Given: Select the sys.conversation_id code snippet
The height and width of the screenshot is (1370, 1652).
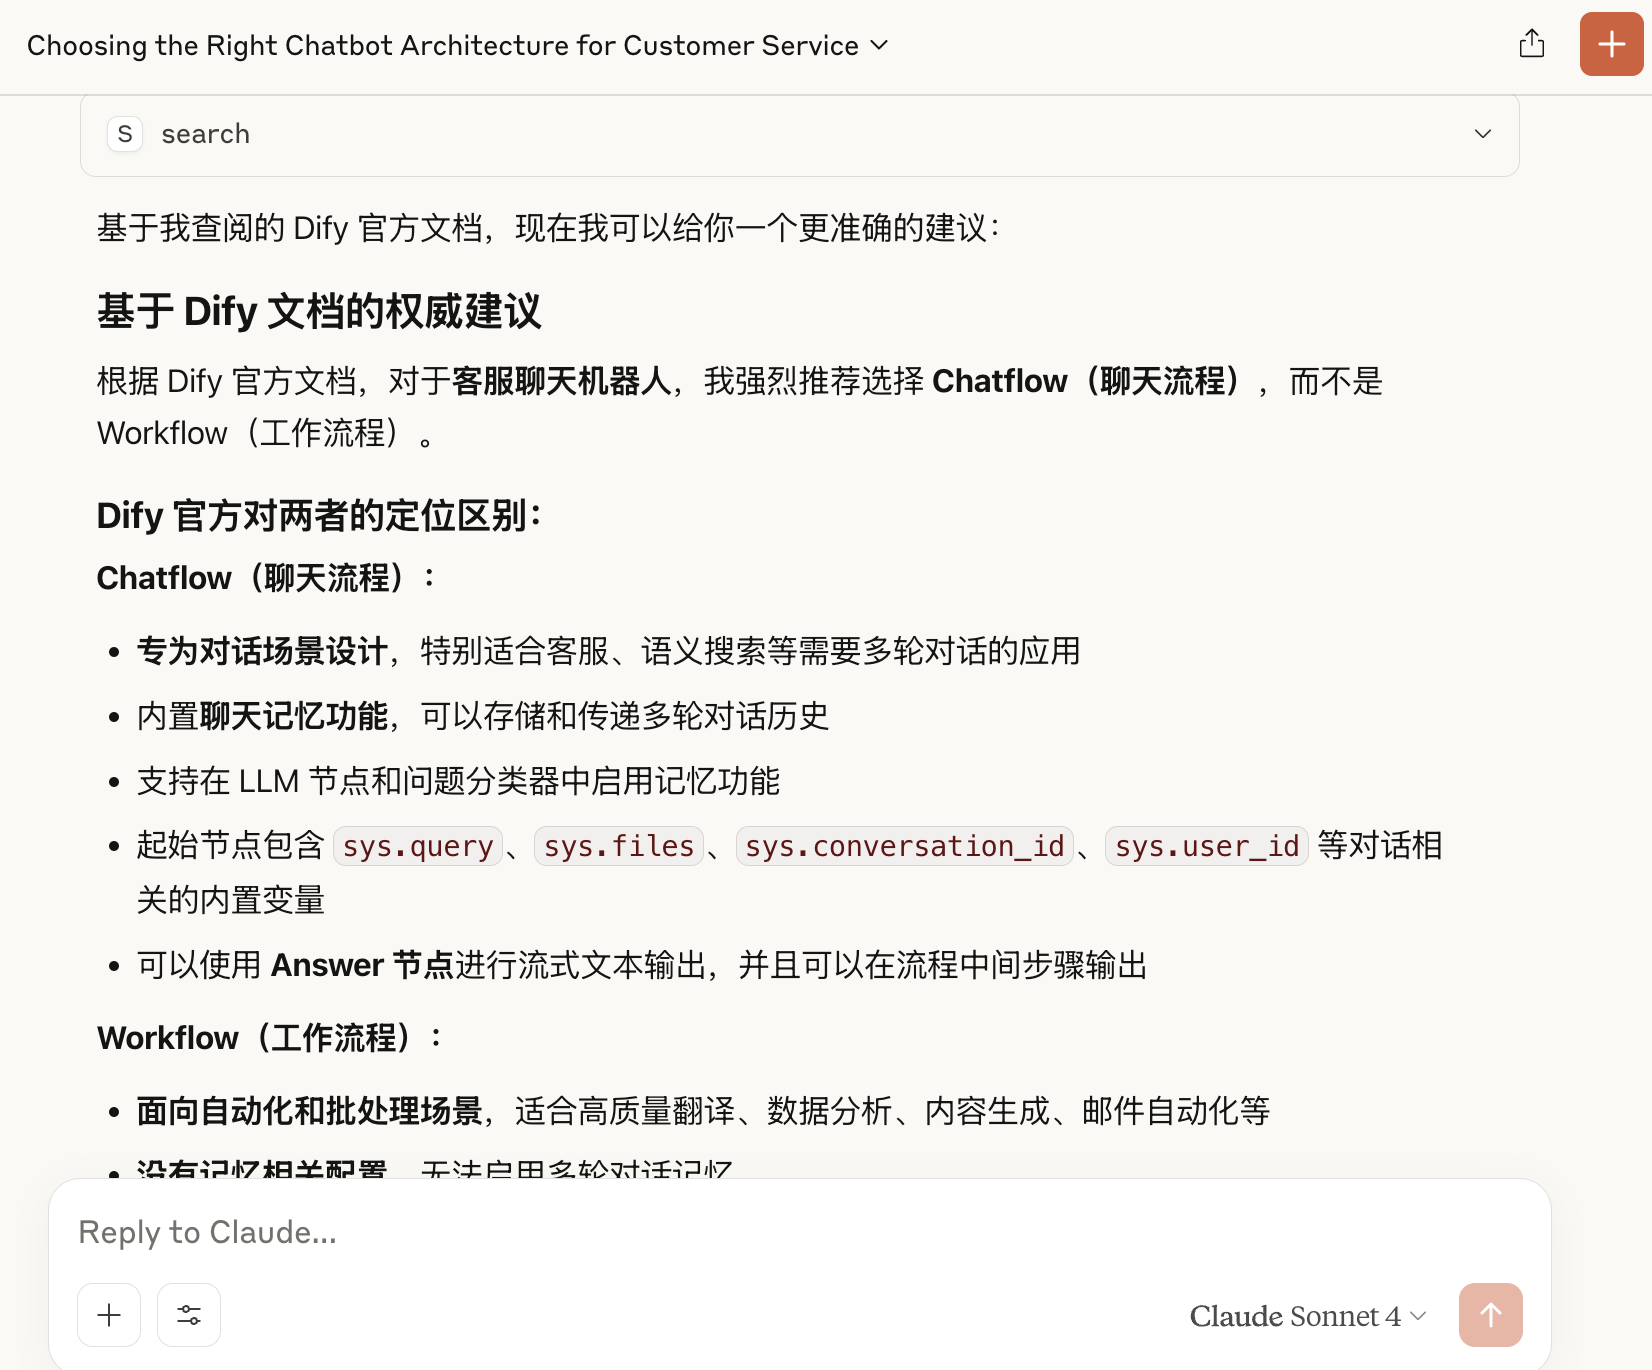Looking at the screenshot, I should tap(904, 846).
